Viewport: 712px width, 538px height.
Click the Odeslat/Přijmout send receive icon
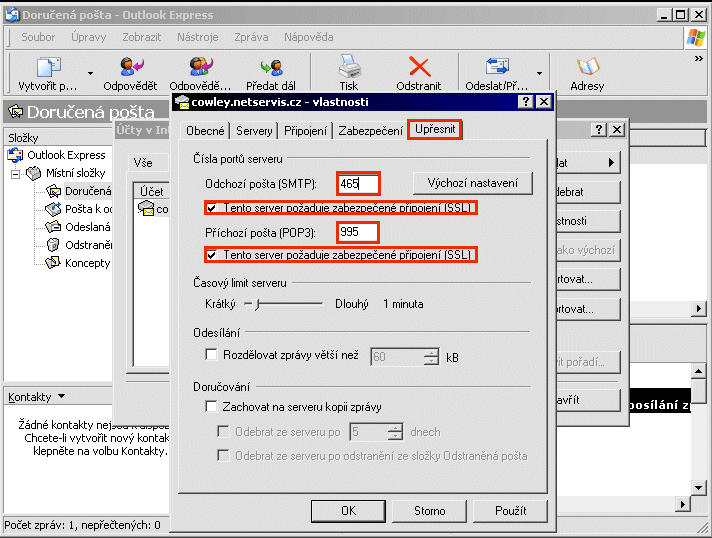pos(497,67)
